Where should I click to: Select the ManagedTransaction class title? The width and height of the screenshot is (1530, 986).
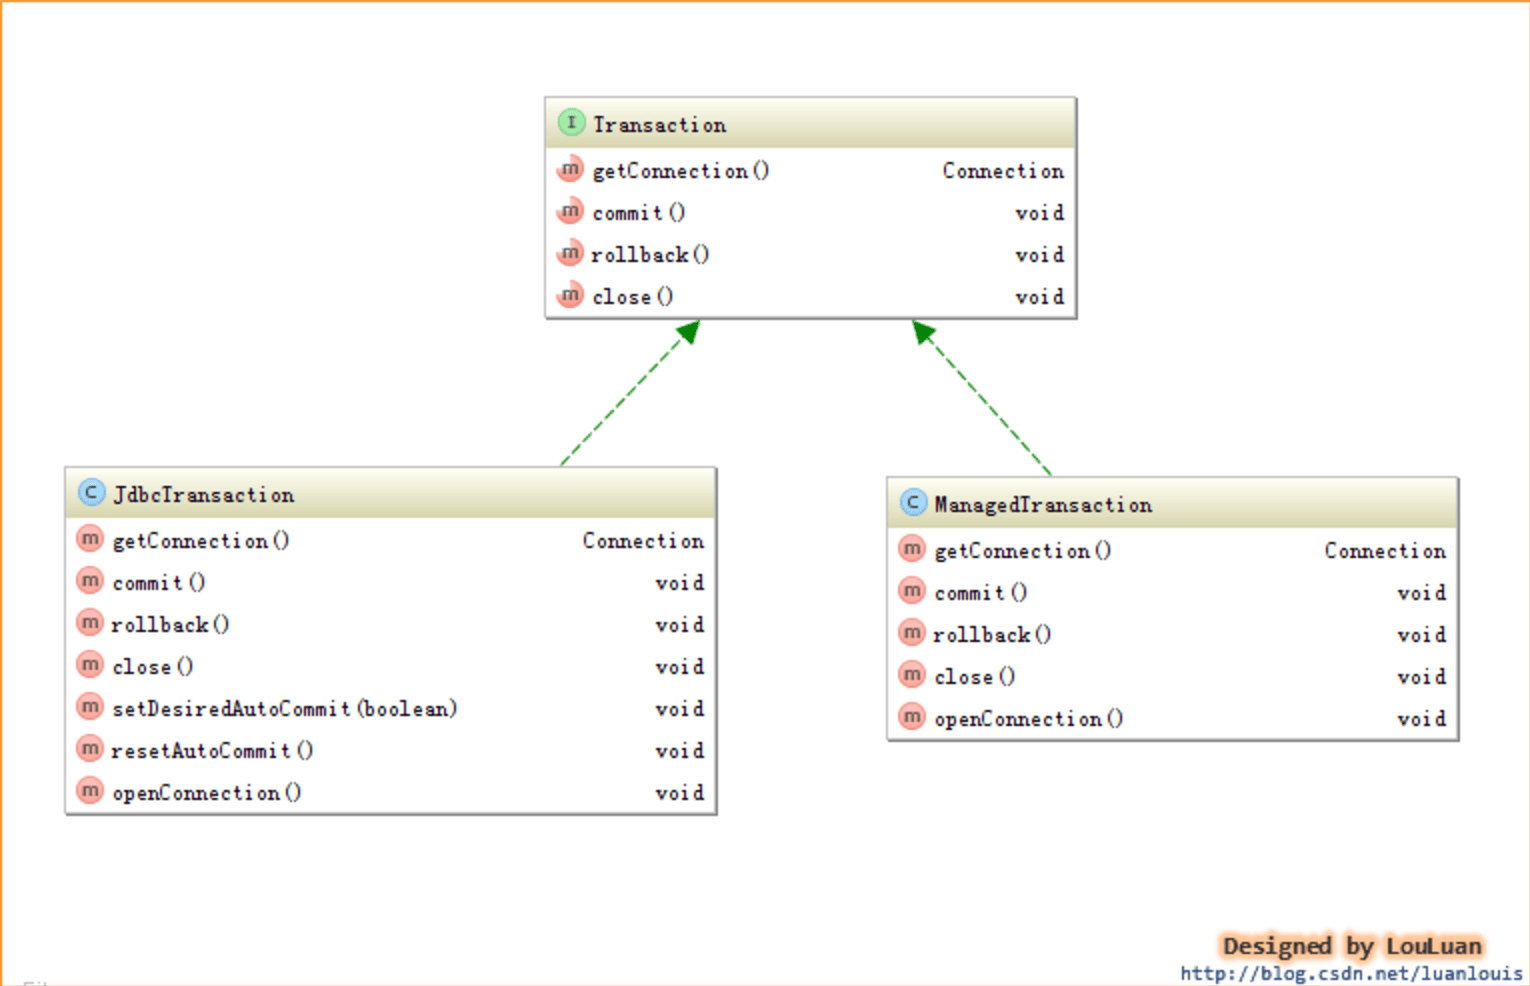pyautogui.click(x=1043, y=505)
